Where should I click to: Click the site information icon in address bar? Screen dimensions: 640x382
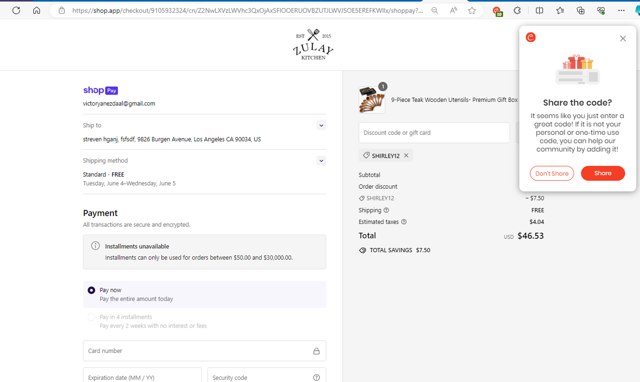click(62, 11)
